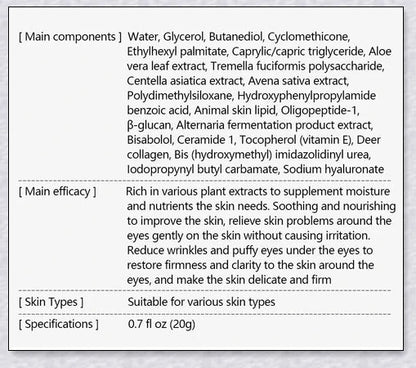Click 'Polydimethylsiloxane' in the ingredient list
The width and height of the screenshot is (416, 368).
point(180,96)
